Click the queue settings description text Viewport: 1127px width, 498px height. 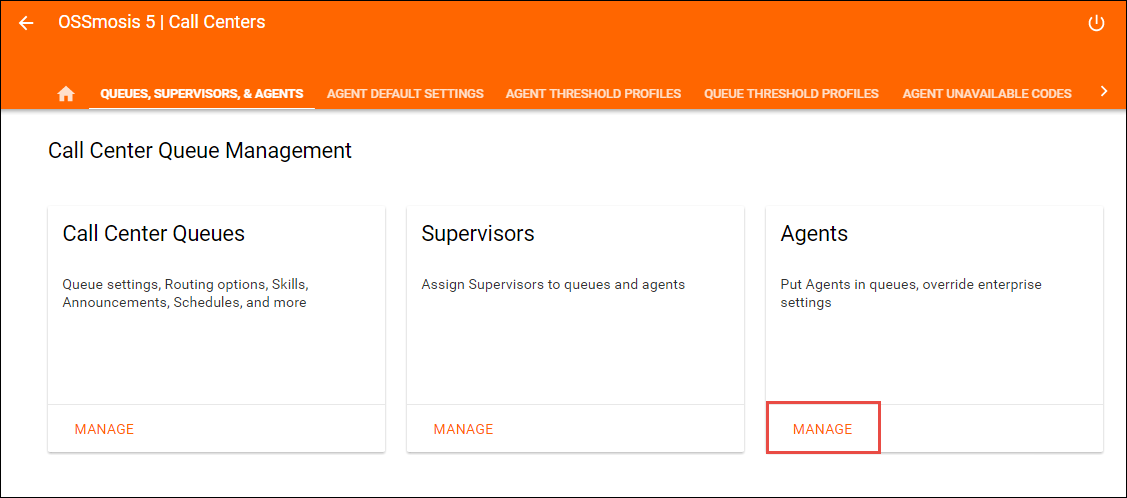tap(185, 293)
